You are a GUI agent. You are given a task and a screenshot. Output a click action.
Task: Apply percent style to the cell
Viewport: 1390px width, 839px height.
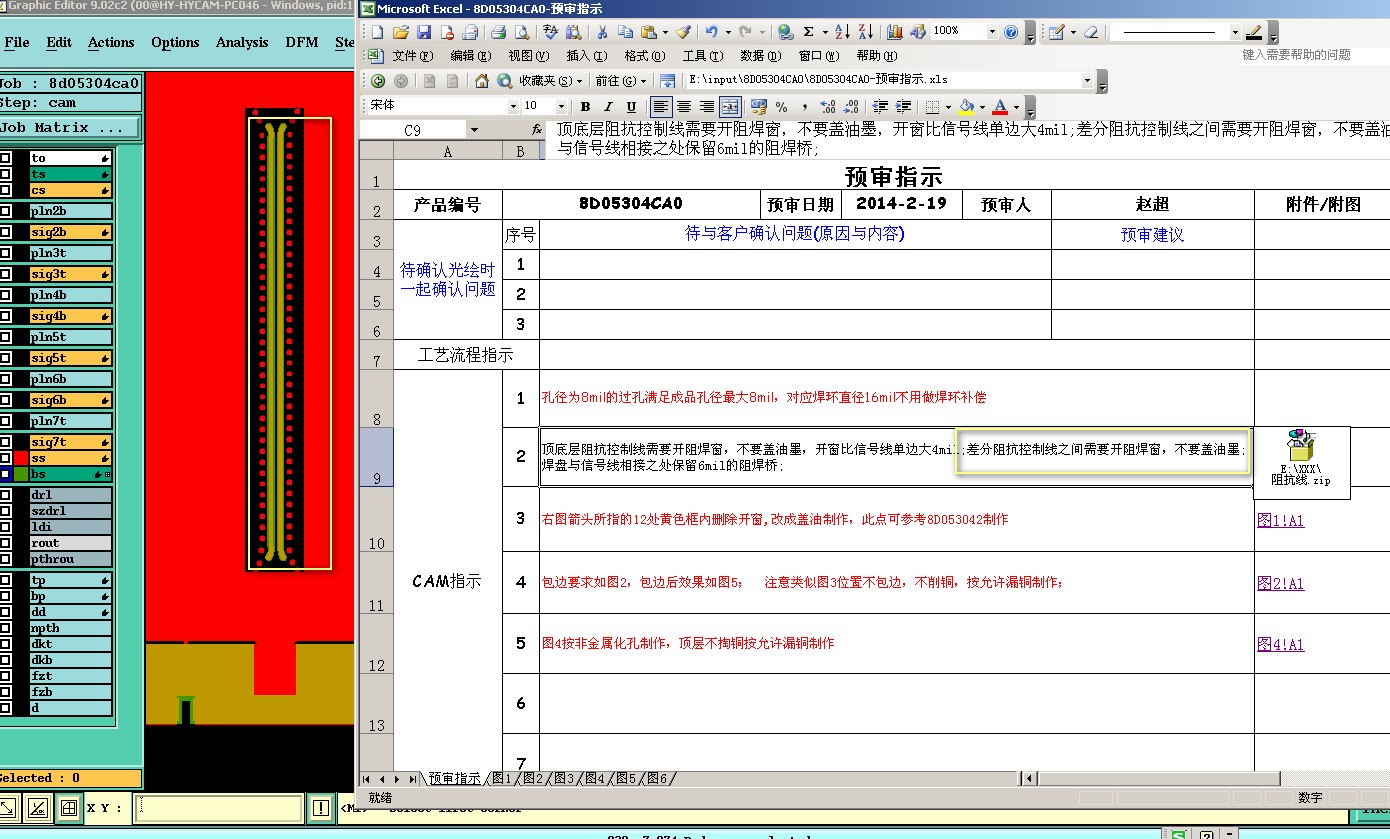(782, 107)
